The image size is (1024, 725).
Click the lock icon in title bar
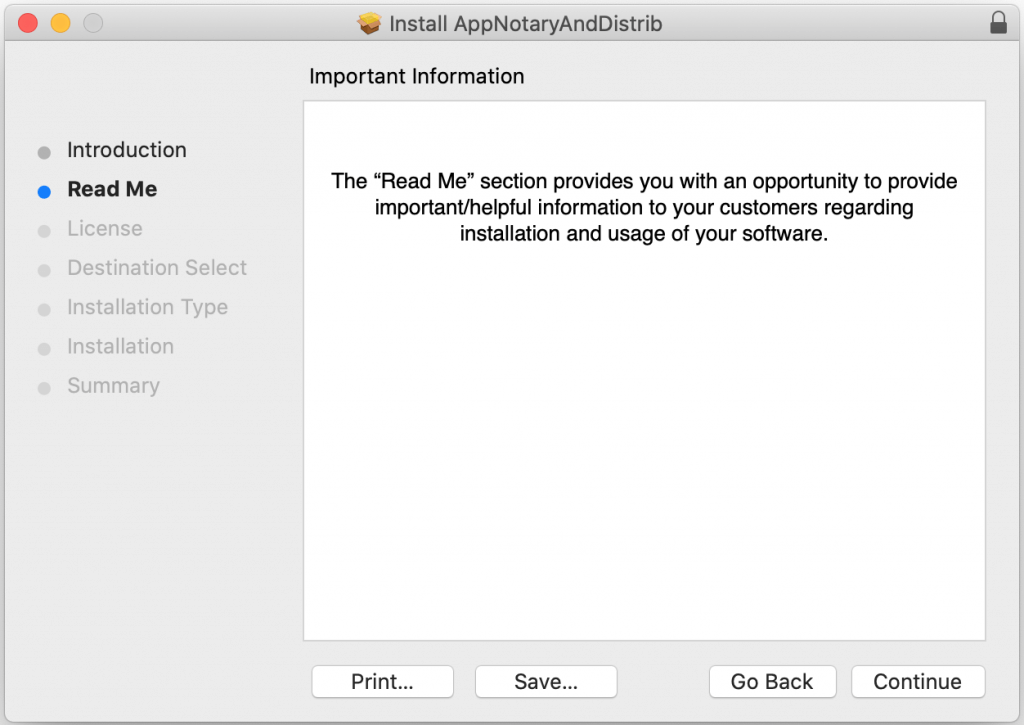coord(998,23)
